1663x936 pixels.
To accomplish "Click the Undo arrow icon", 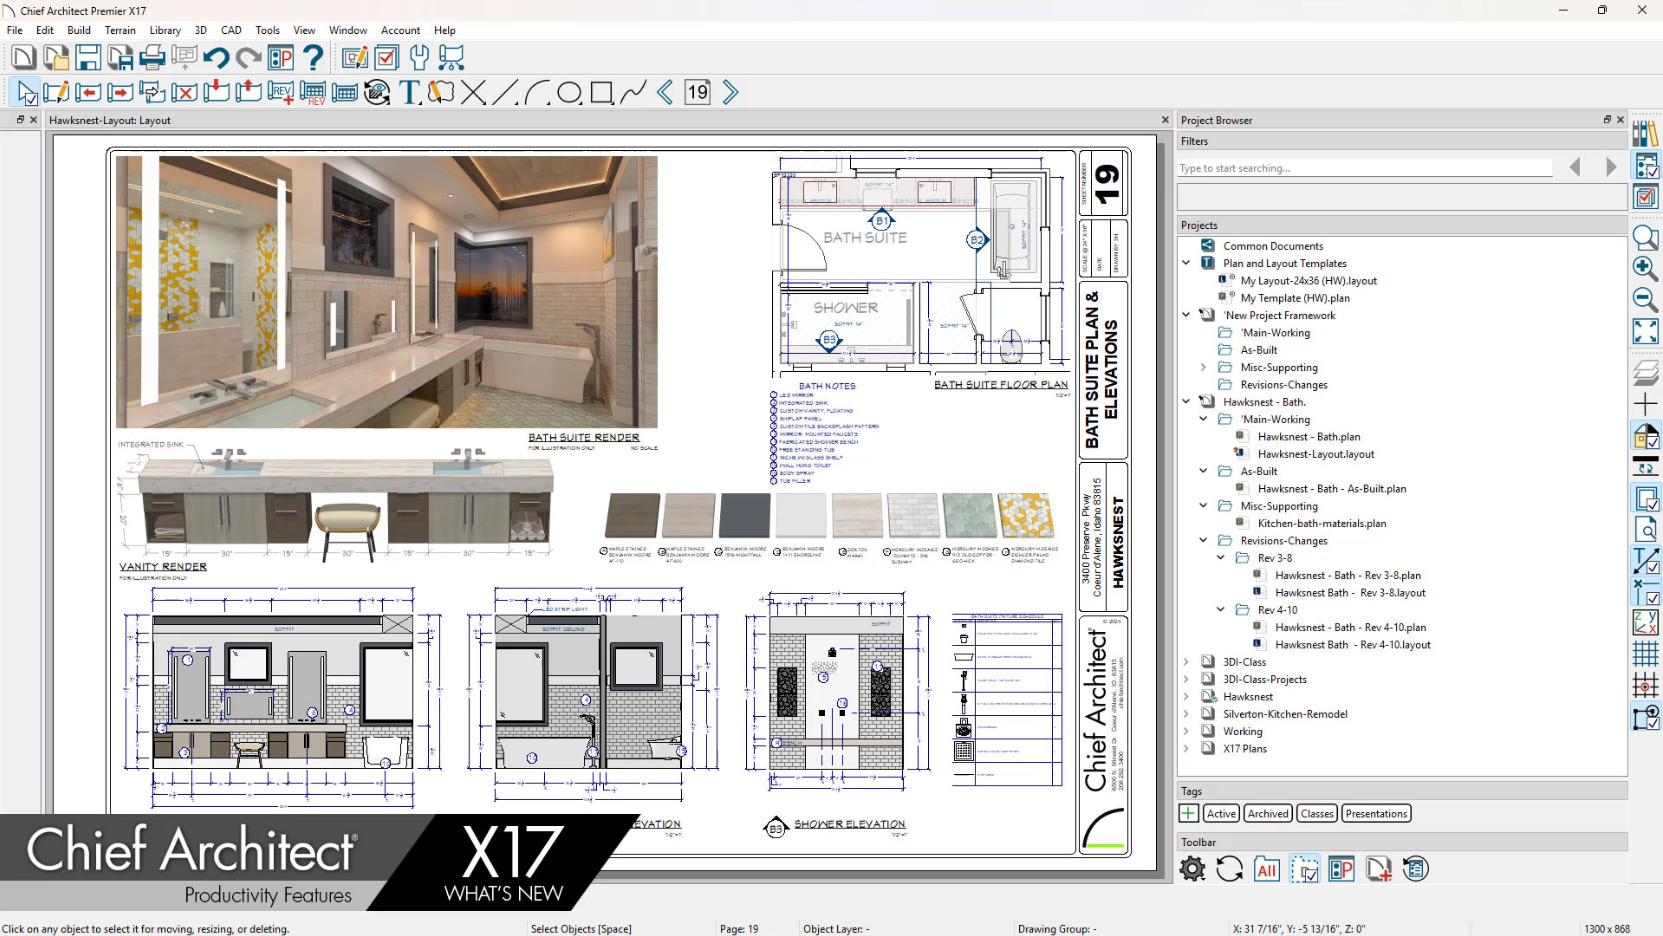I will click(x=216, y=58).
